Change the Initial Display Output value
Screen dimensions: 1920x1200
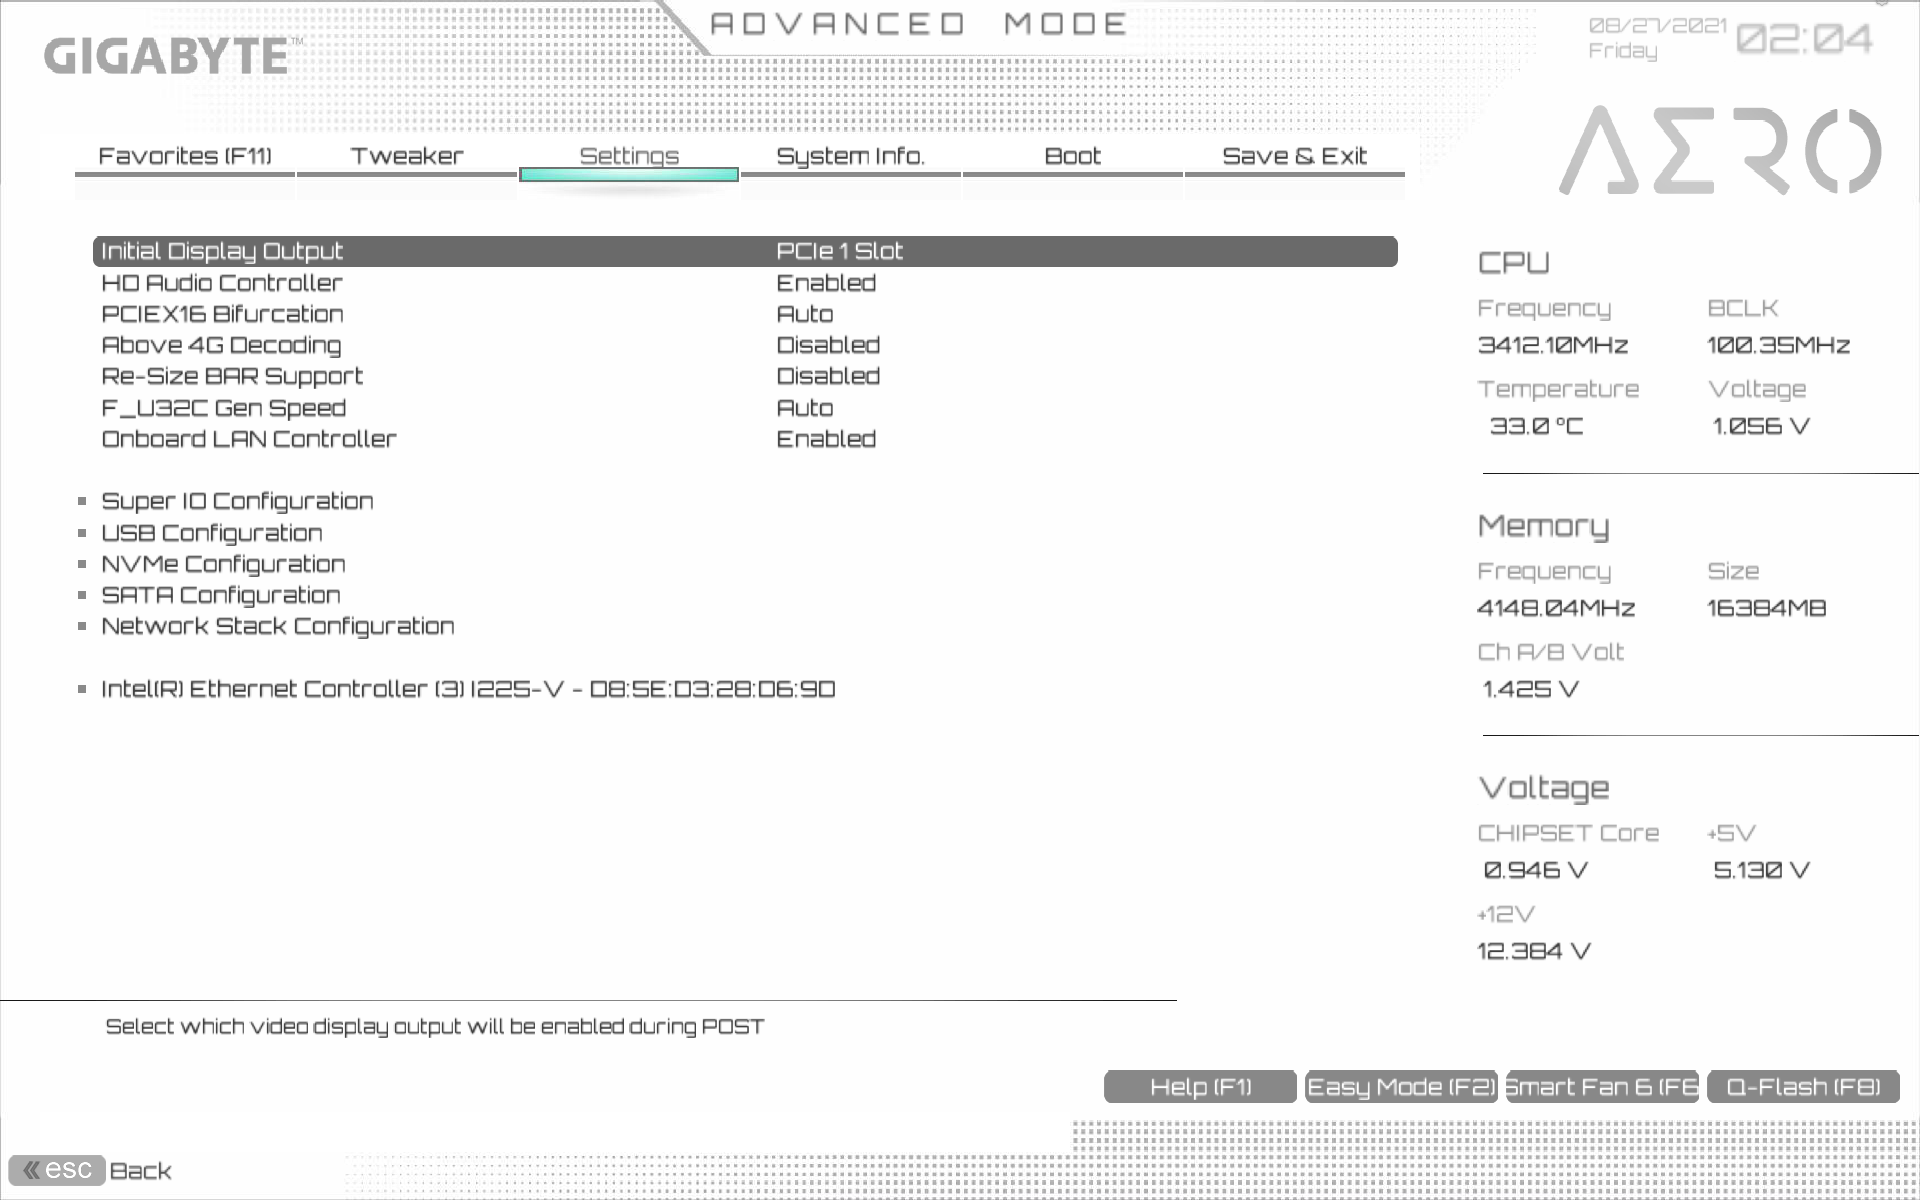[x=839, y=251]
